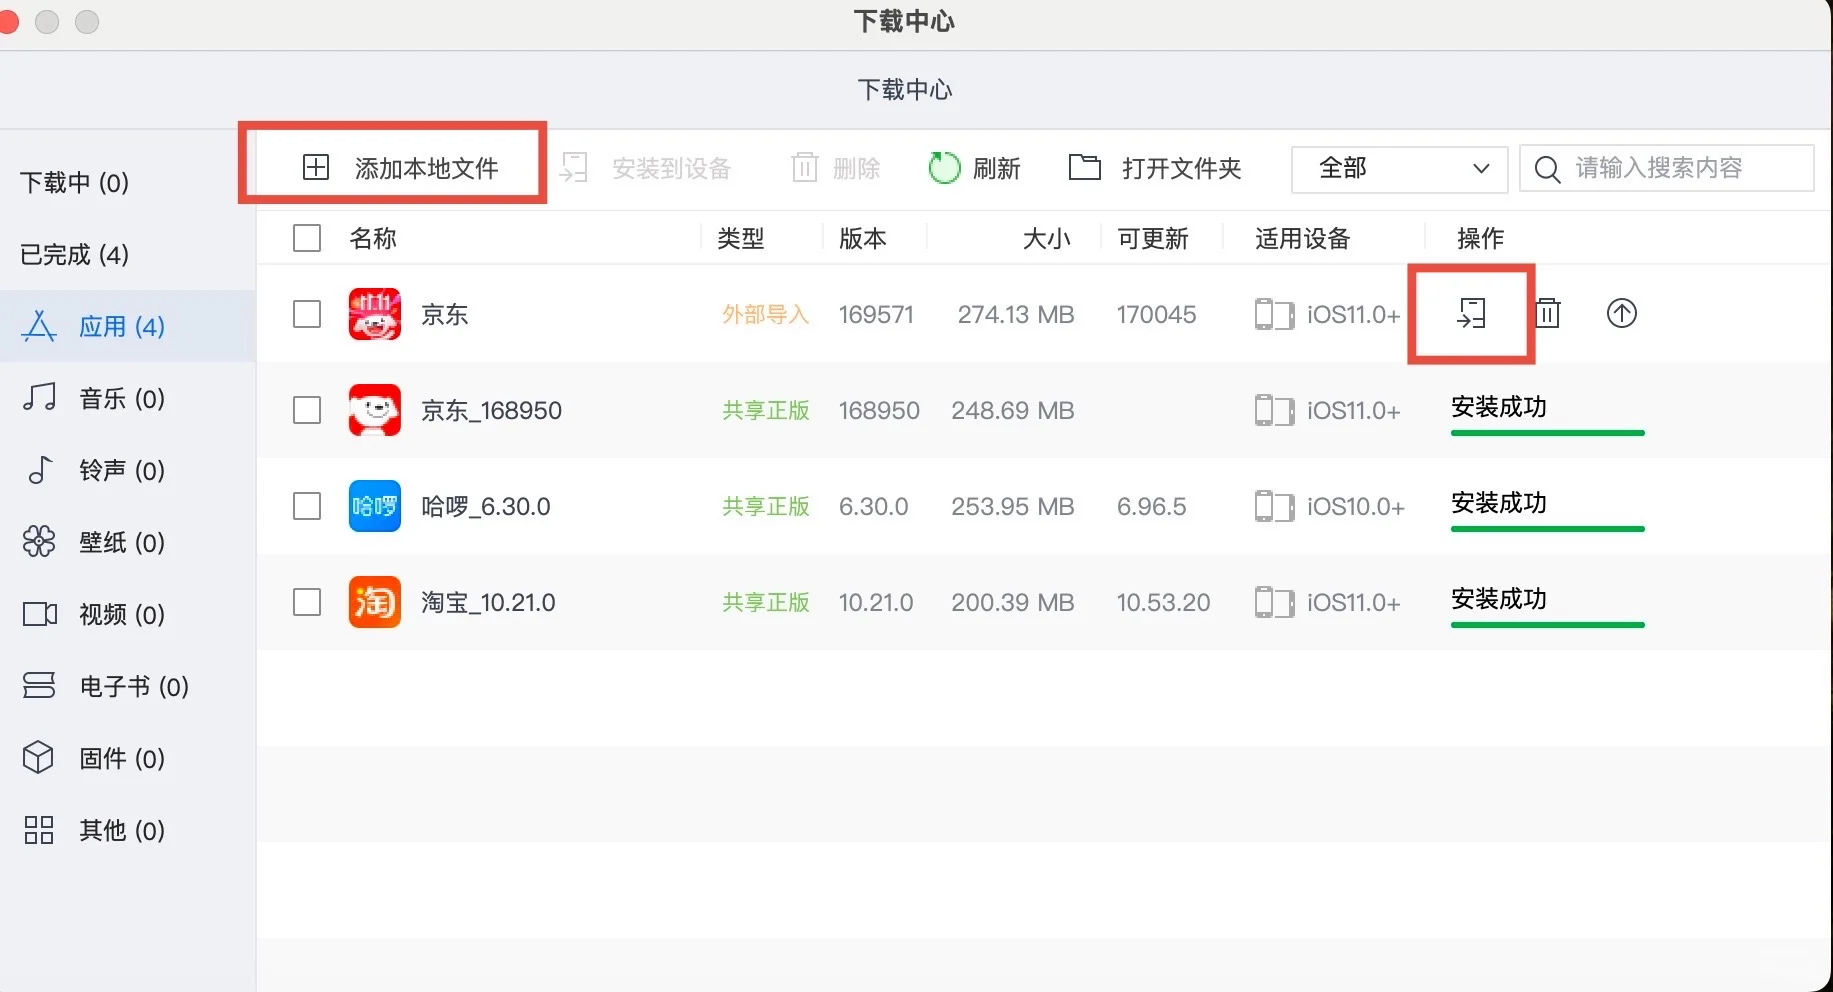Click the install-to-device icon for 京东

[1470, 313]
